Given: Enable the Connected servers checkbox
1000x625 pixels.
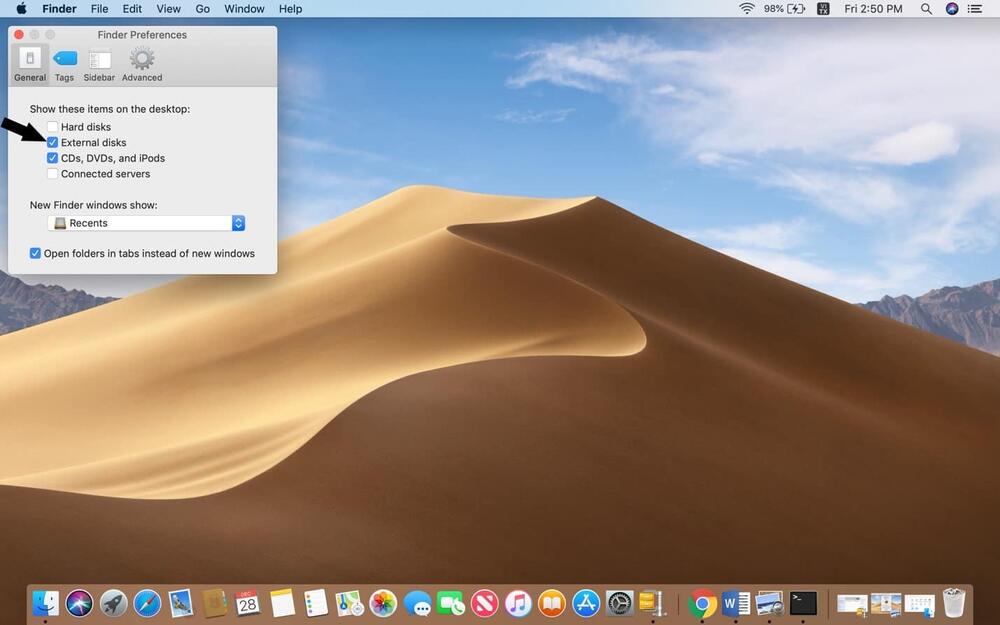Looking at the screenshot, I should tap(53, 174).
